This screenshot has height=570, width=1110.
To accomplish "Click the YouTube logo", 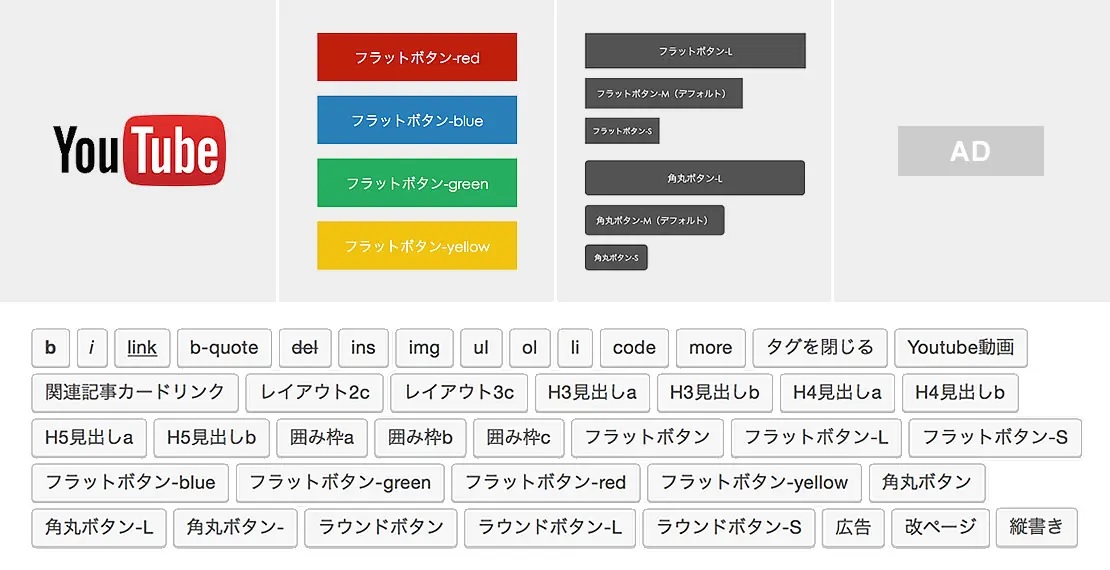I will [x=139, y=150].
